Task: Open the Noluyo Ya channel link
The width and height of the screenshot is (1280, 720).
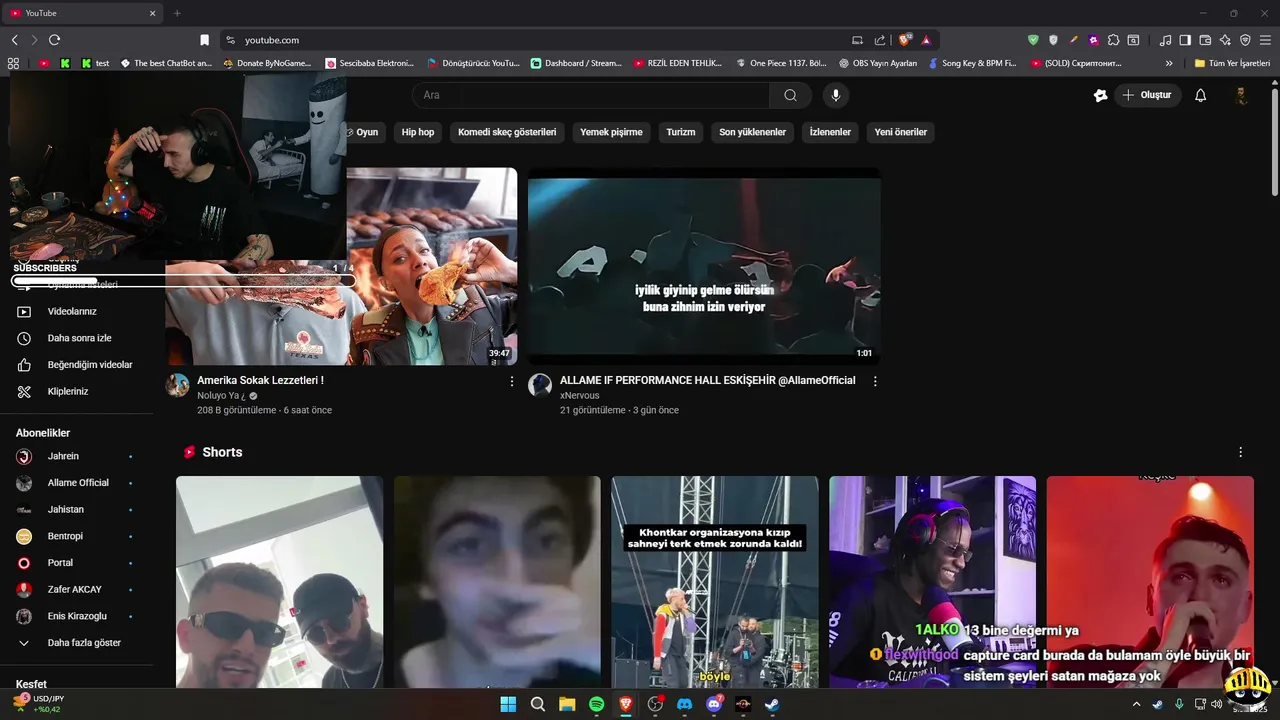Action: [222, 395]
